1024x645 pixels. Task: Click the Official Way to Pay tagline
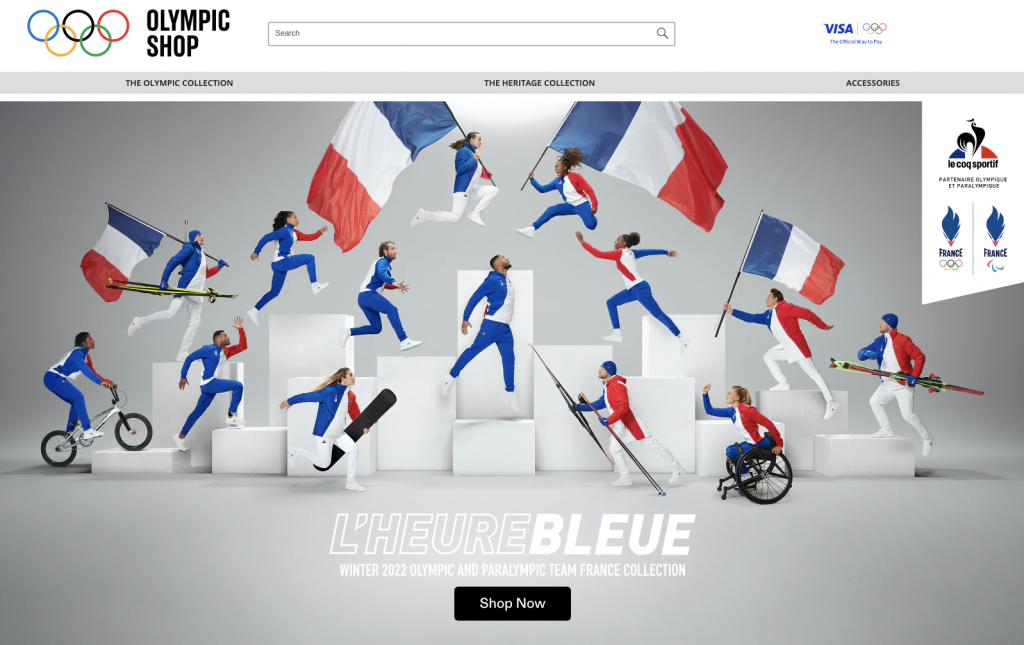(856, 42)
